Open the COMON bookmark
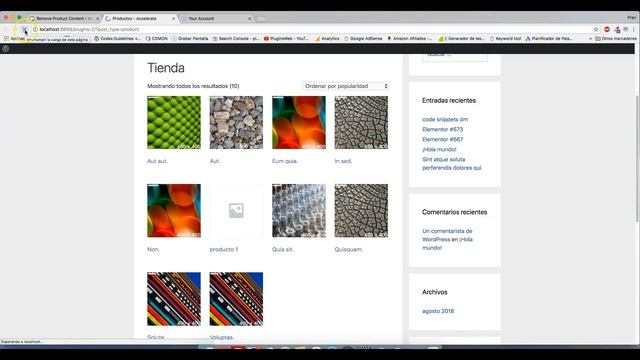640x360 pixels. pyautogui.click(x=156, y=38)
